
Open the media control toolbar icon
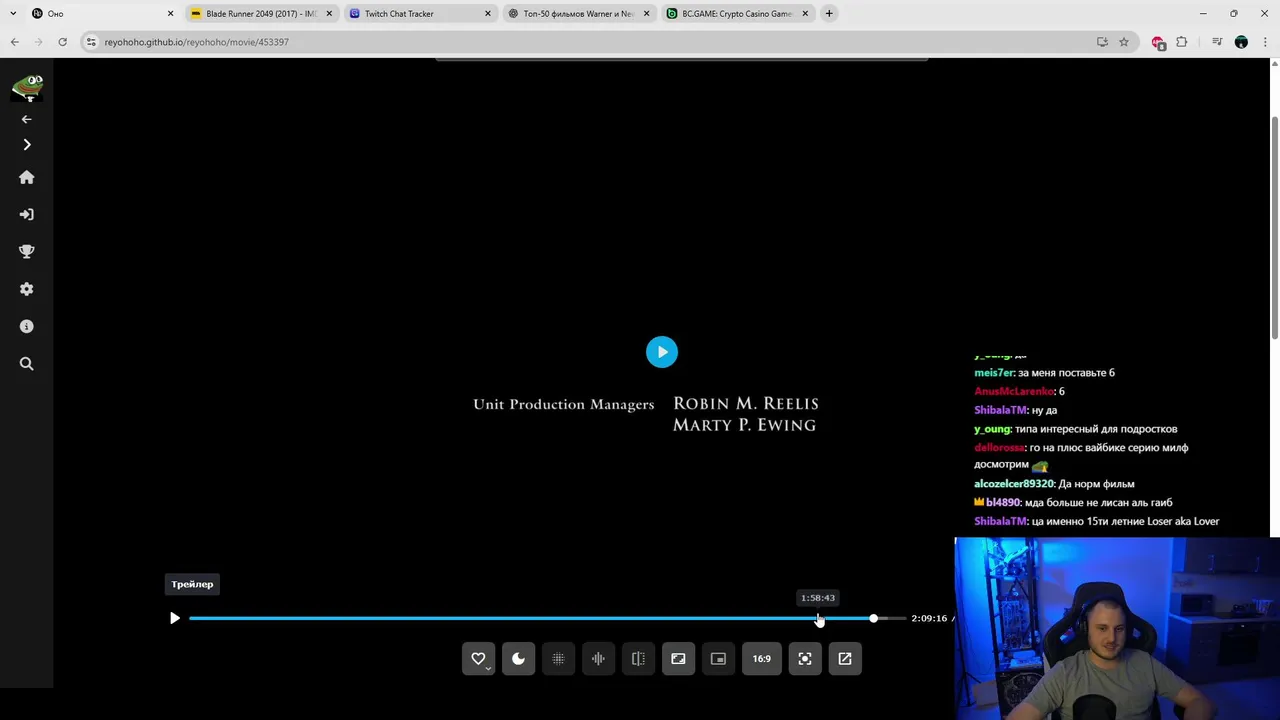click(x=1217, y=42)
